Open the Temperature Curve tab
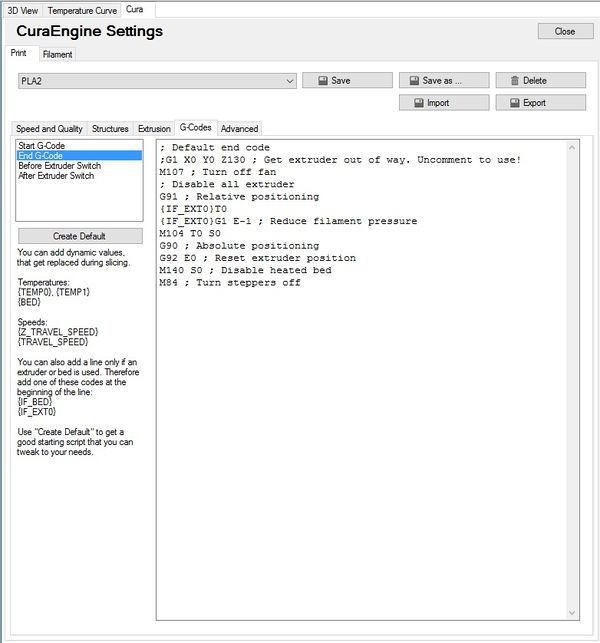 click(82, 10)
